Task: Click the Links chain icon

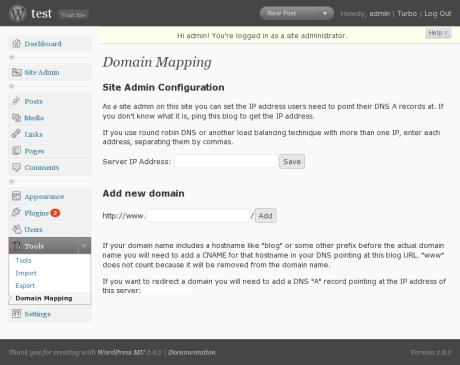Action: (16, 134)
